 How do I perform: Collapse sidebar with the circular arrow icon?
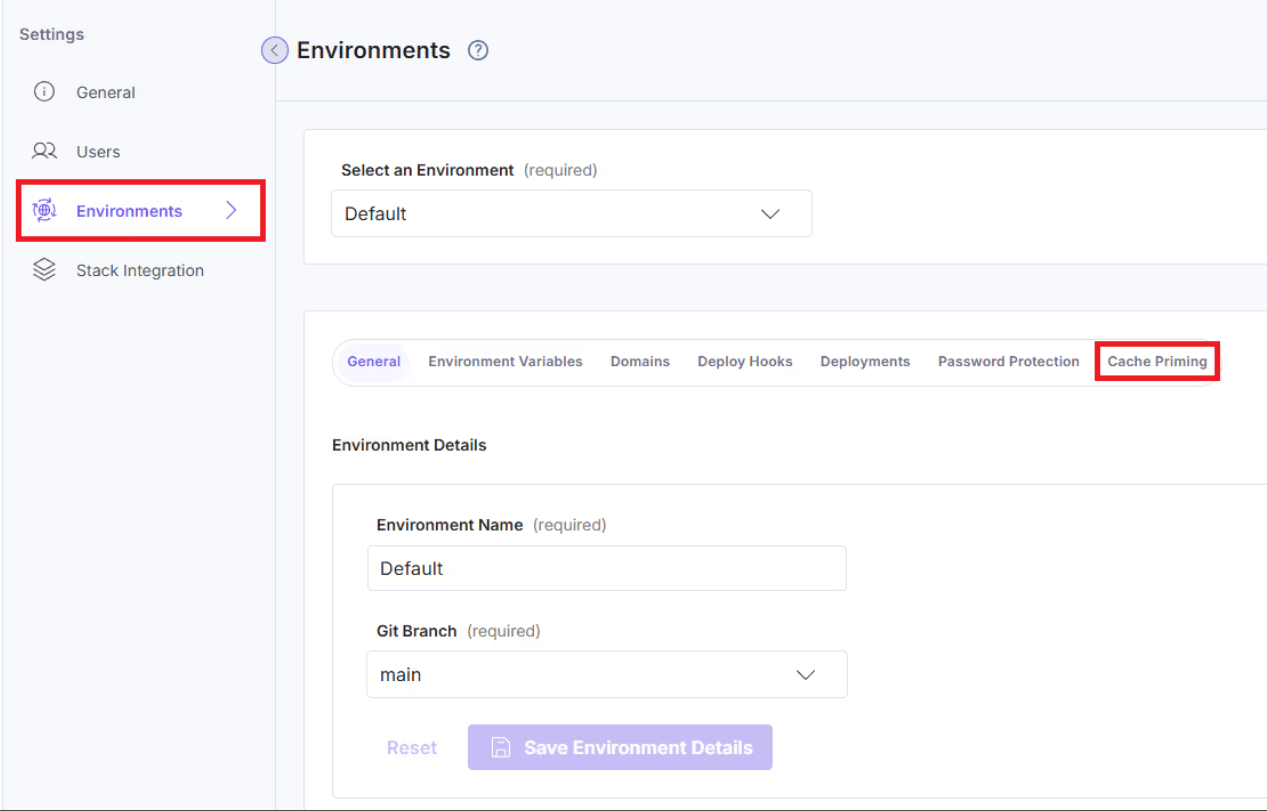point(275,50)
